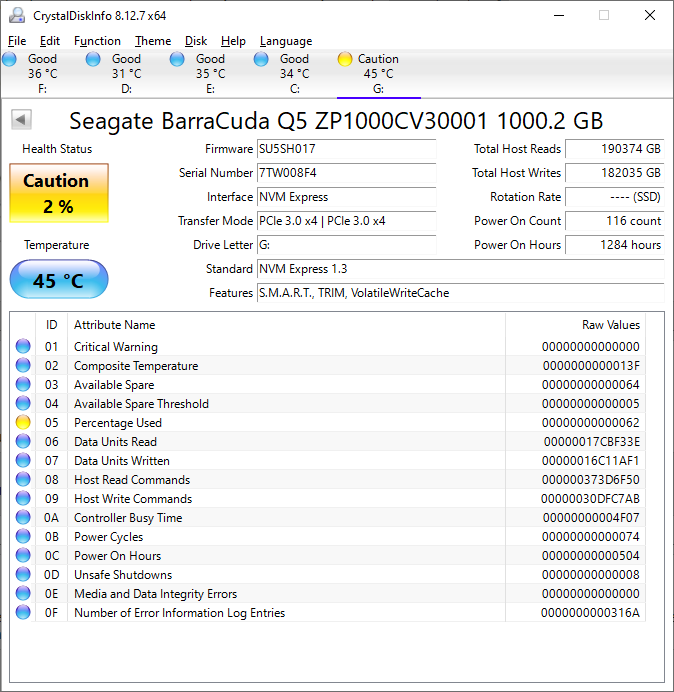Click status orb for Power On Hours attribute row
674x692 pixels.
pyautogui.click(x=23, y=555)
